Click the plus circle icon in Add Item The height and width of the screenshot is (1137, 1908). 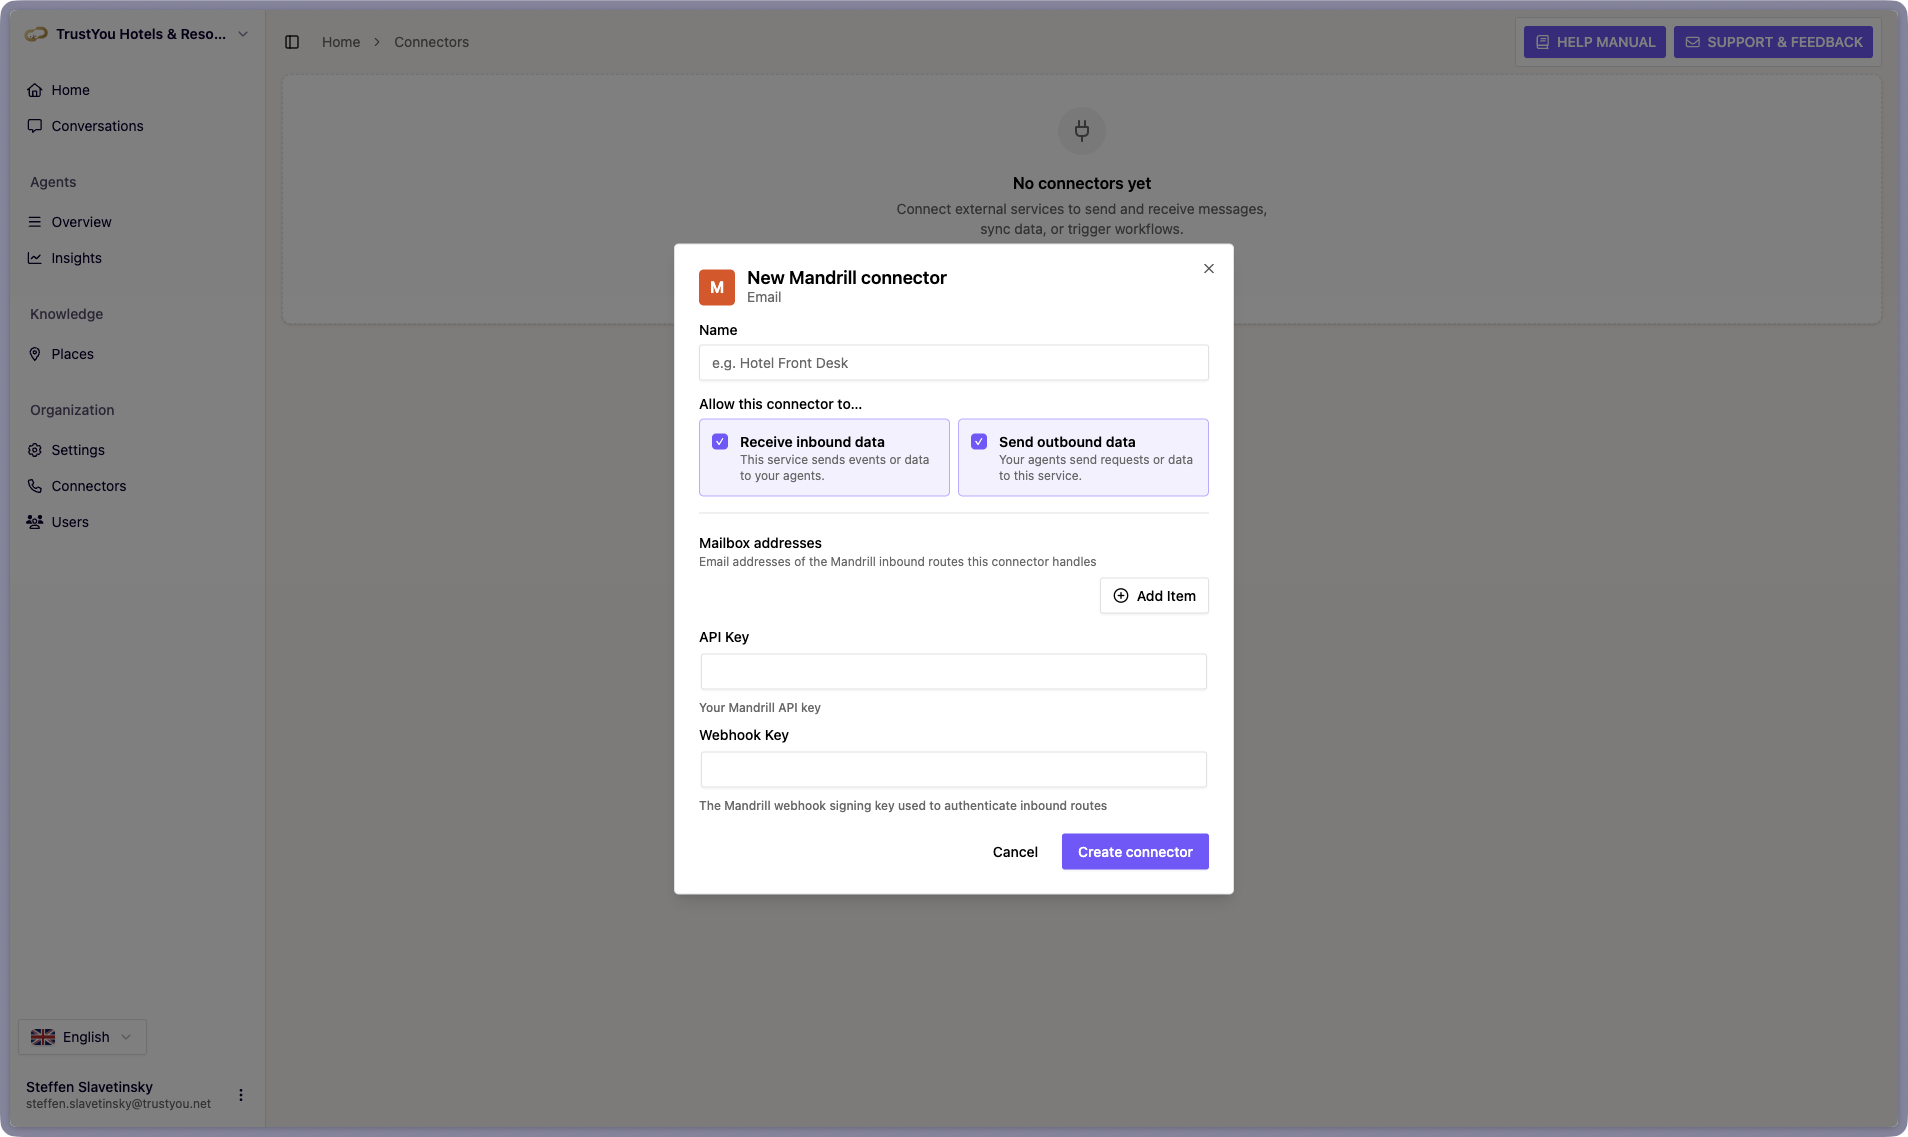pos(1121,596)
